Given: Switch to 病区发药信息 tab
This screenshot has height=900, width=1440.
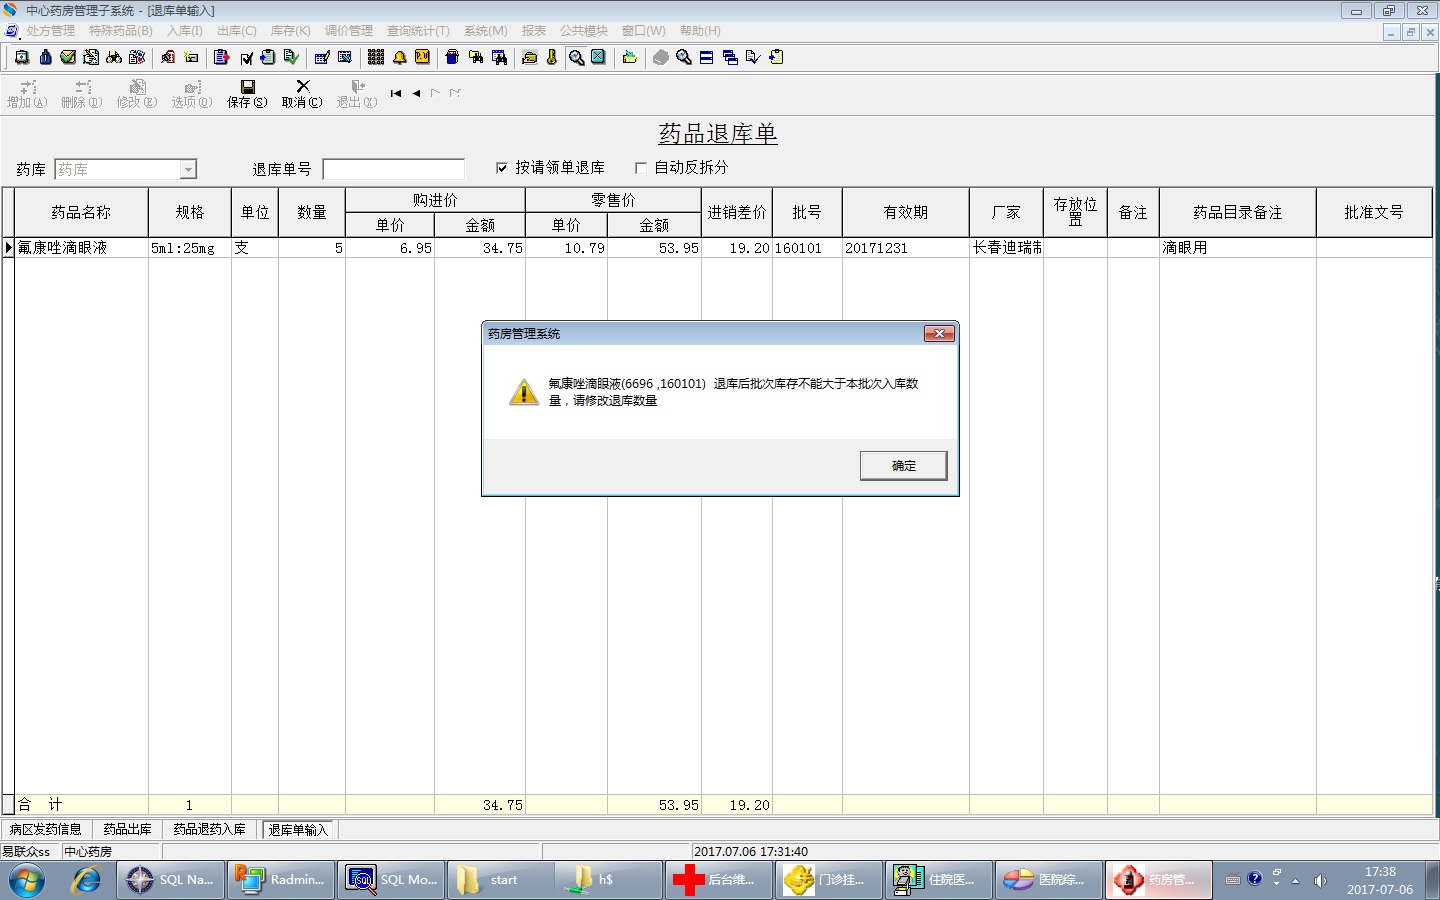Looking at the screenshot, I should coord(46,829).
